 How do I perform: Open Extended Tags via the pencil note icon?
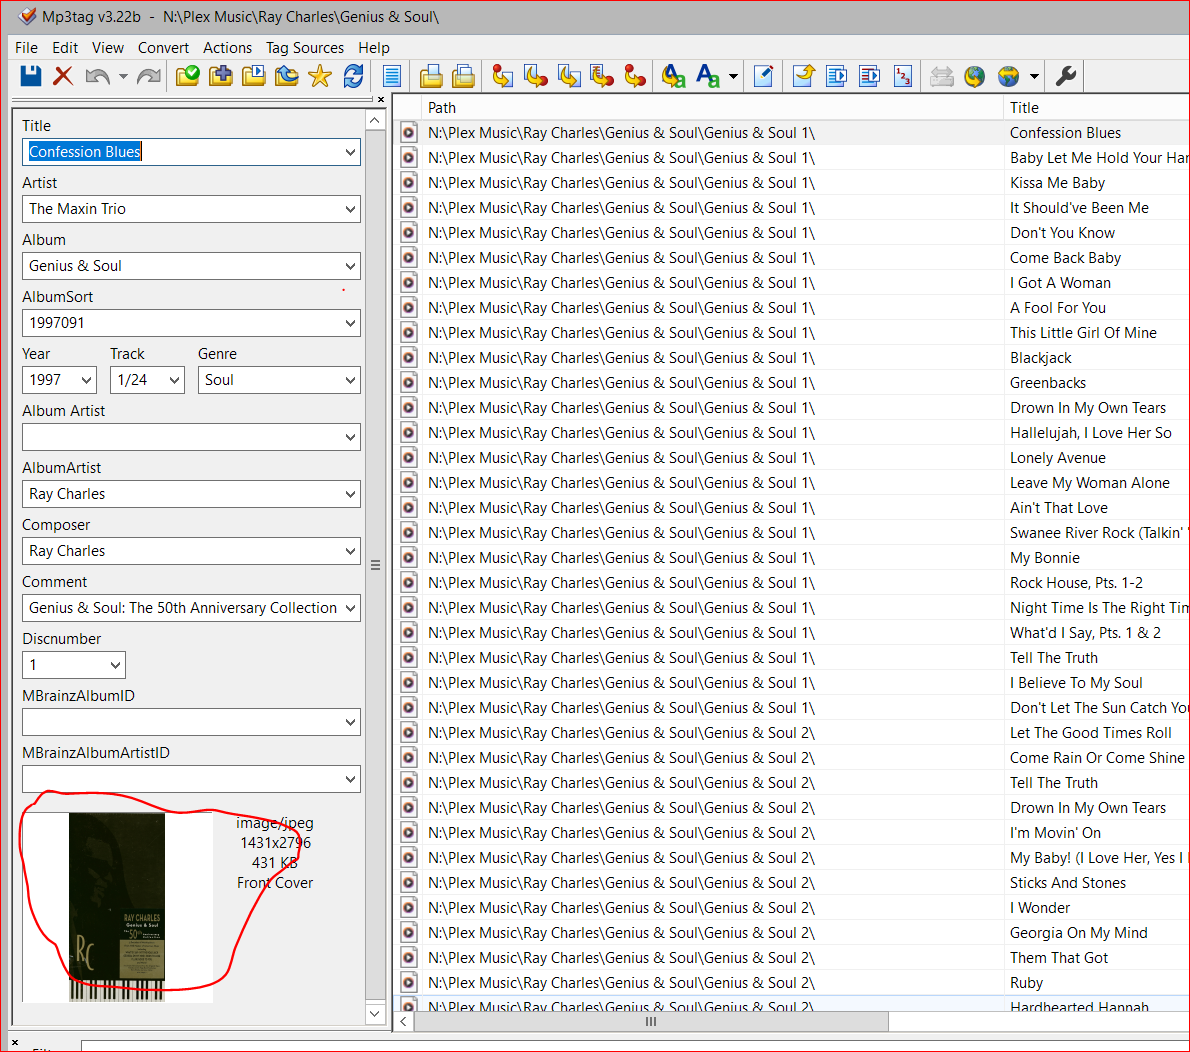[x=763, y=76]
